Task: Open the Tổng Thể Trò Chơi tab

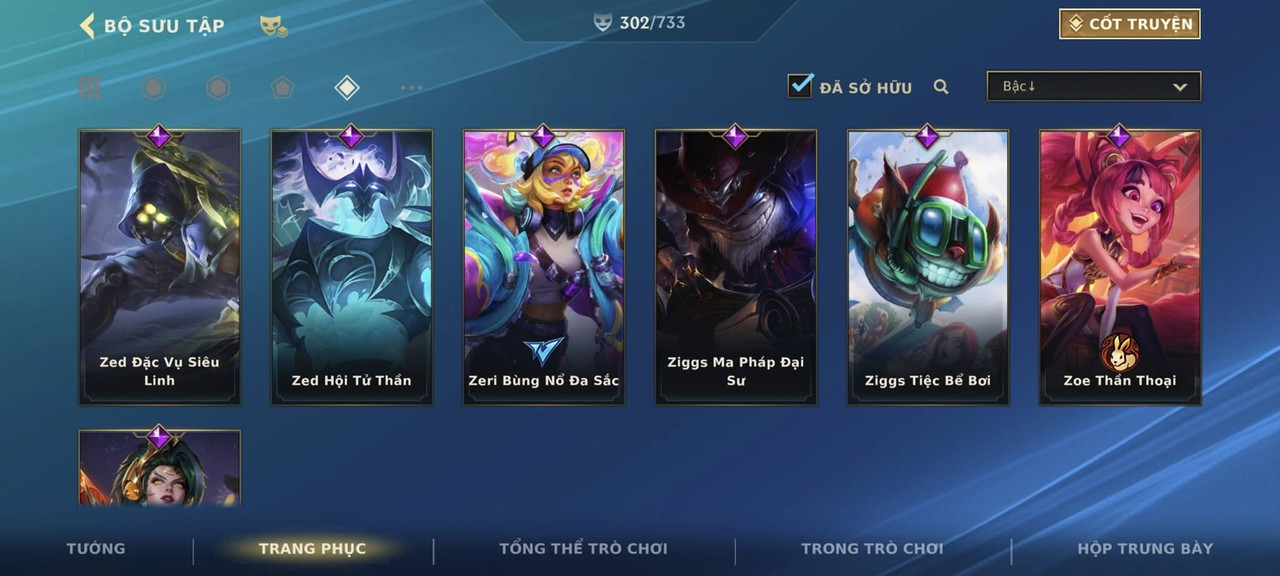Action: point(583,548)
